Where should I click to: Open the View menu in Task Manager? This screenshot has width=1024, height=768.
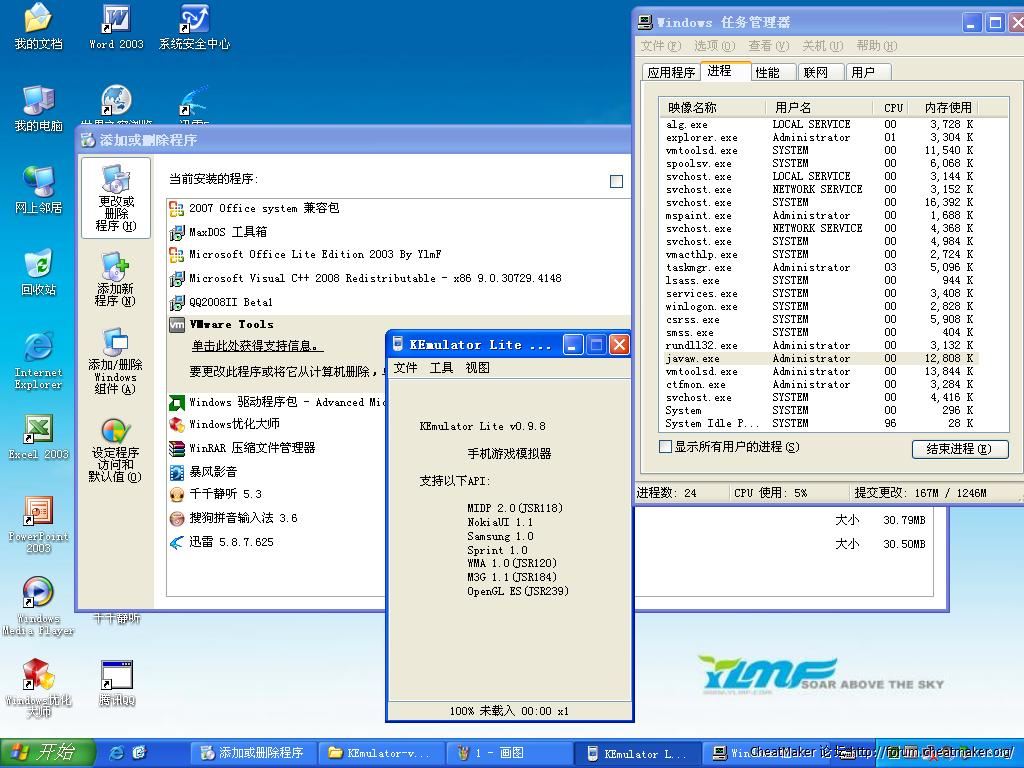point(767,46)
